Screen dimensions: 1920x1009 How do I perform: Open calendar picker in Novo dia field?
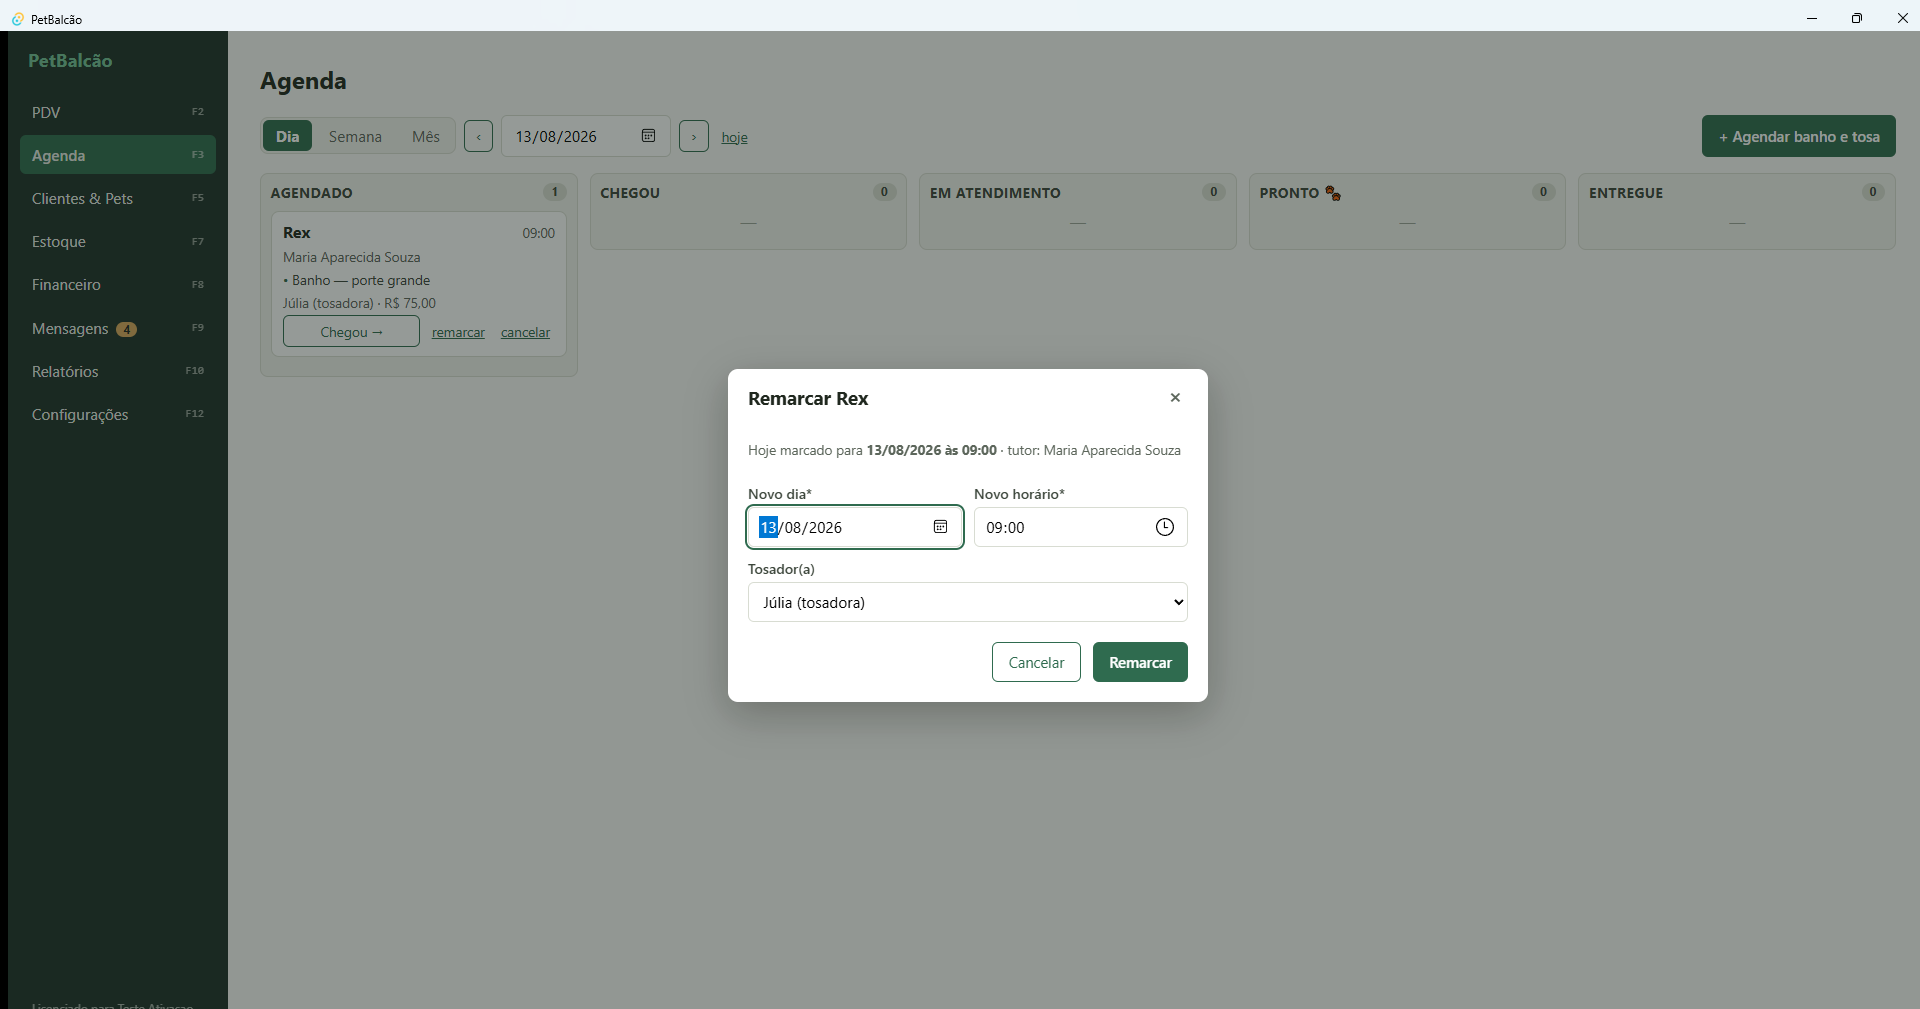point(940,527)
